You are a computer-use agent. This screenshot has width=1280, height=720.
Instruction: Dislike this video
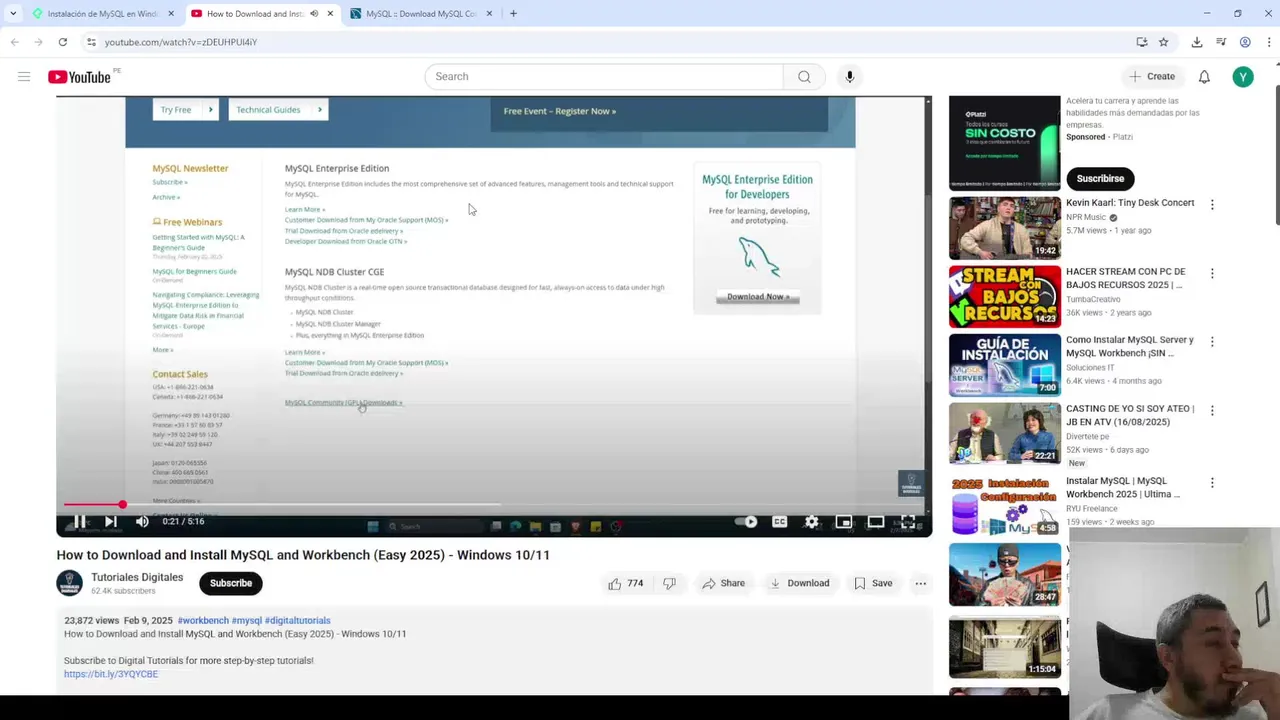tap(669, 583)
